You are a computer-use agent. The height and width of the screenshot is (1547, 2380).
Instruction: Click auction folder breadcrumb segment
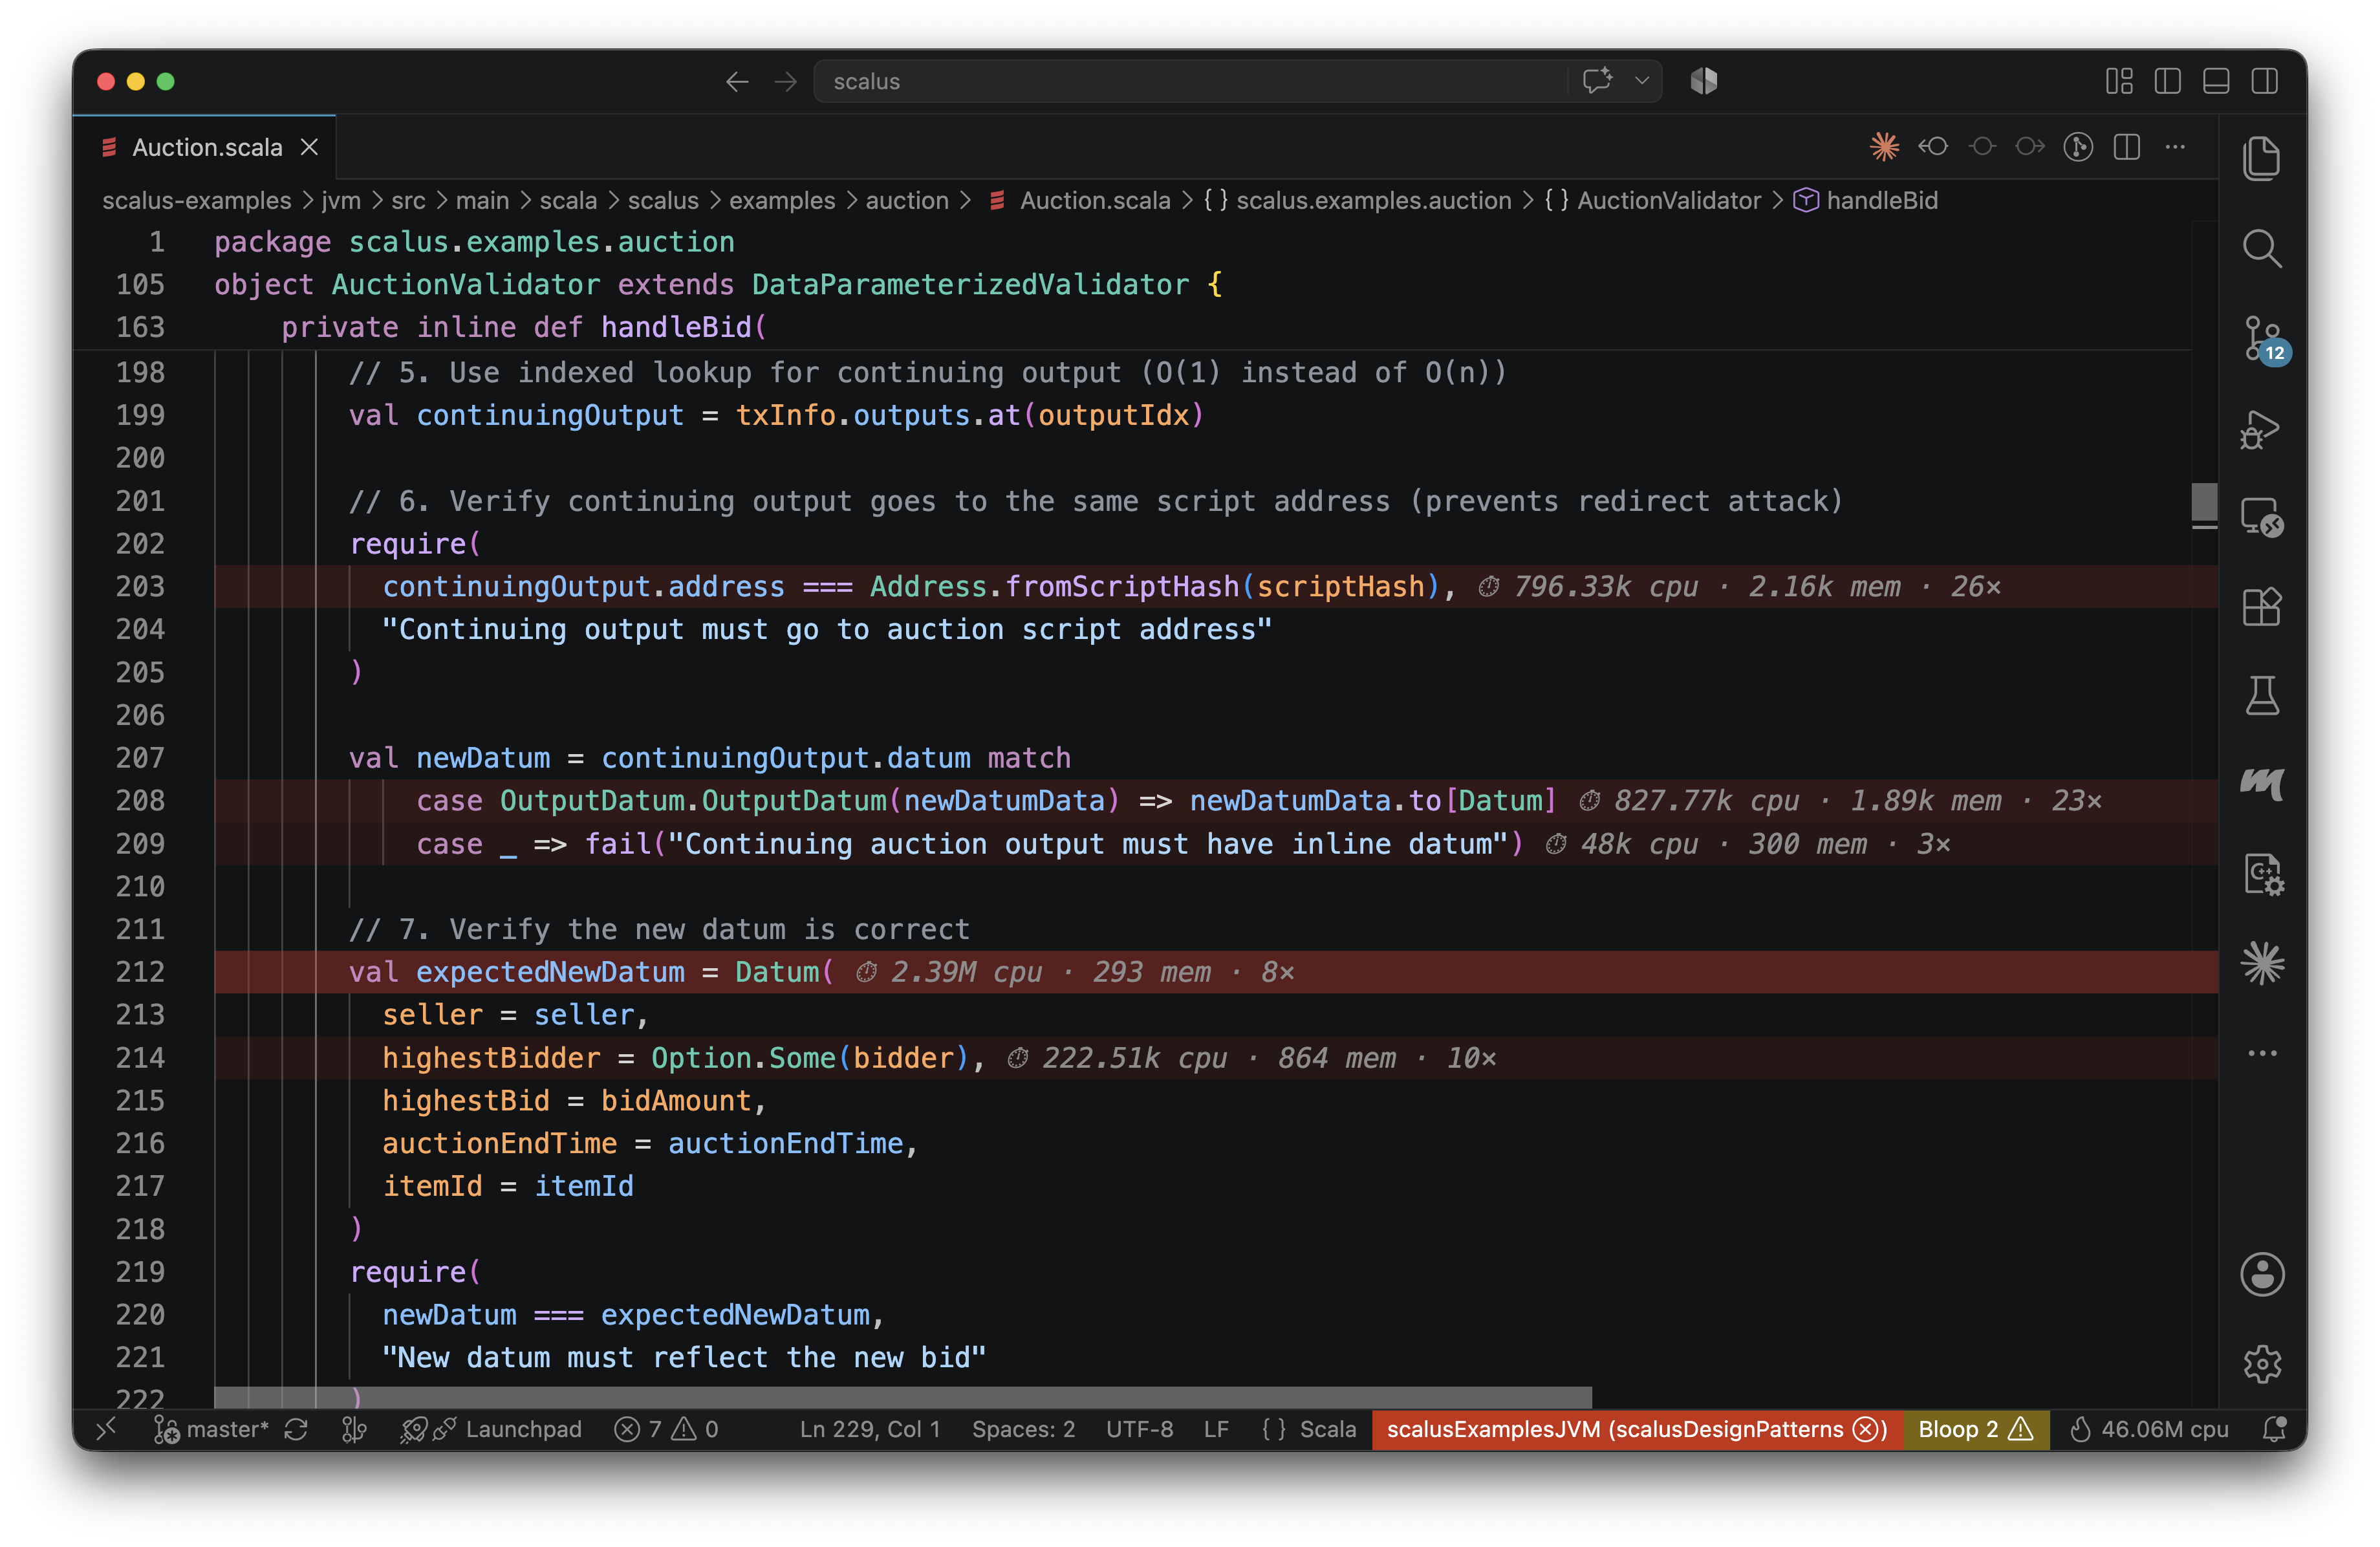[x=907, y=200]
